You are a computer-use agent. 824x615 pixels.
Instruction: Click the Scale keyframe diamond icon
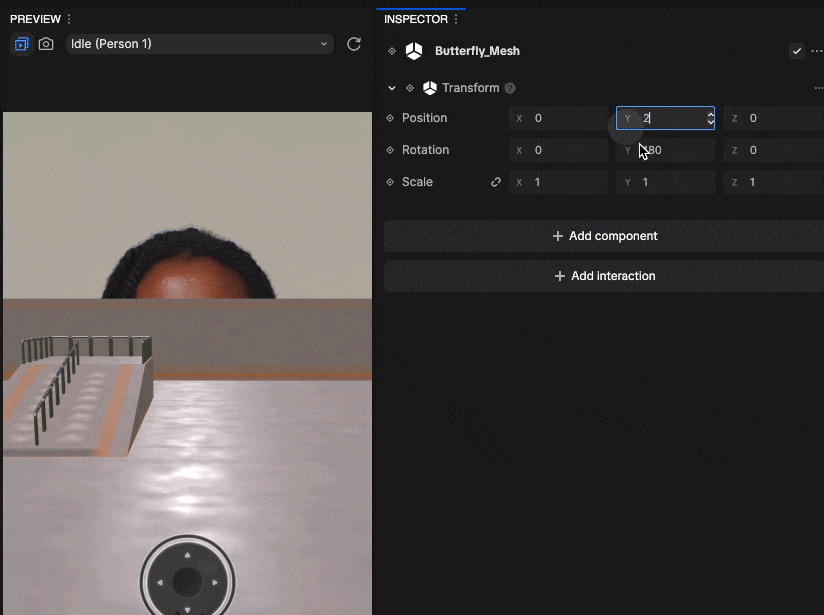coord(391,182)
